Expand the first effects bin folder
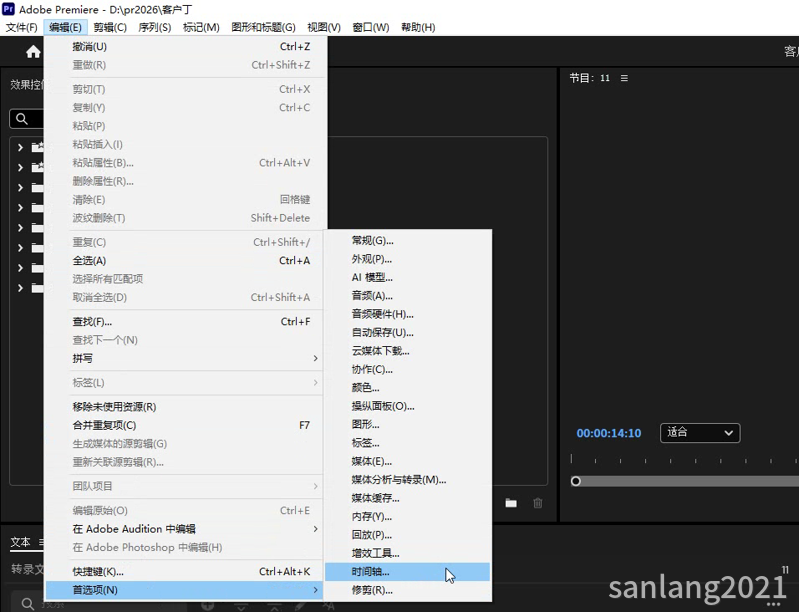This screenshot has height=612, width=799. click(20, 147)
